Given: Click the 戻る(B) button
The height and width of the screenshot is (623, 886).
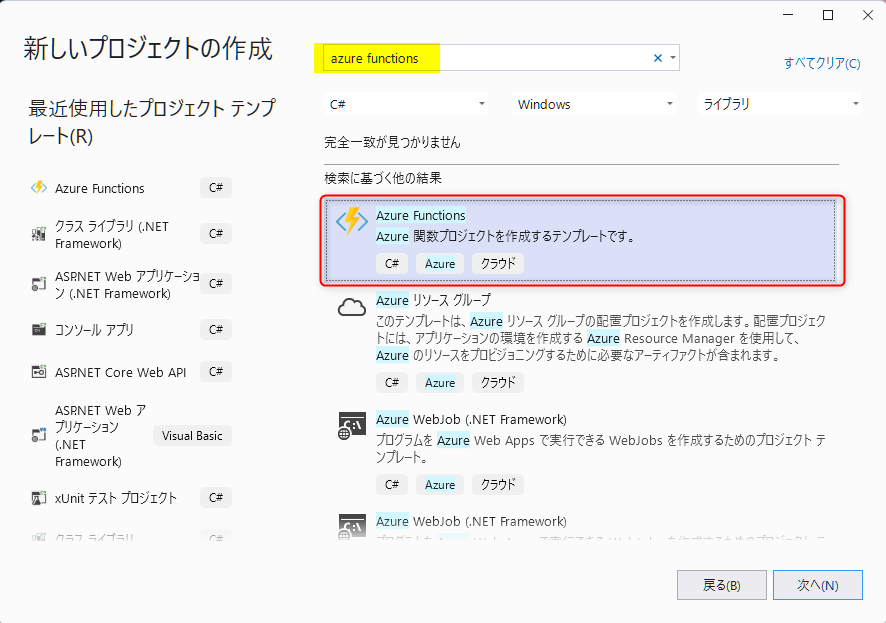Looking at the screenshot, I should pyautogui.click(x=722, y=585).
